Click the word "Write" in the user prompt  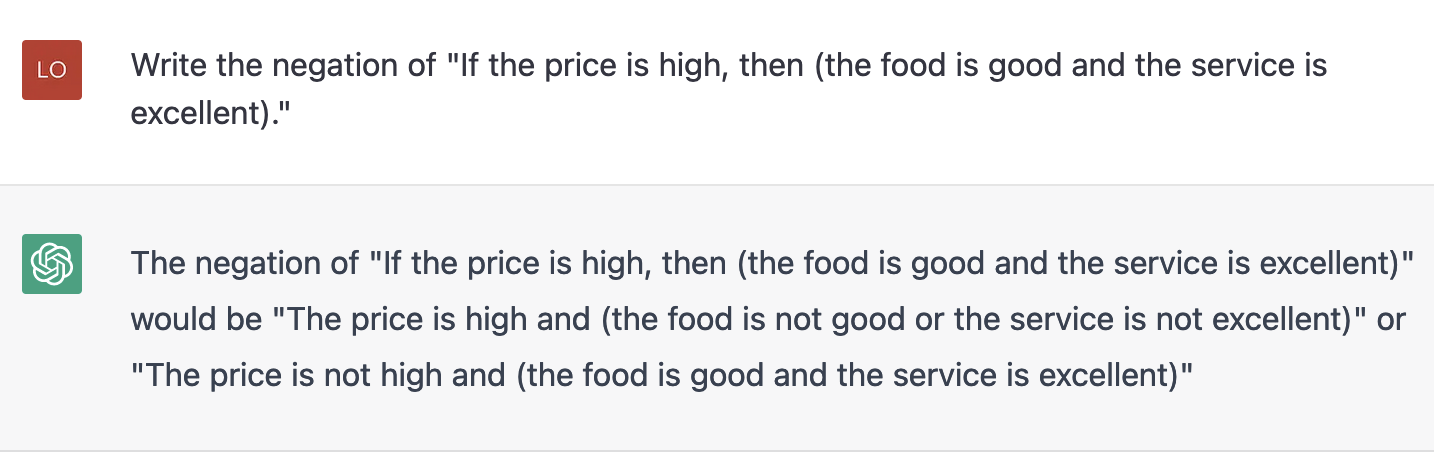pos(166,67)
